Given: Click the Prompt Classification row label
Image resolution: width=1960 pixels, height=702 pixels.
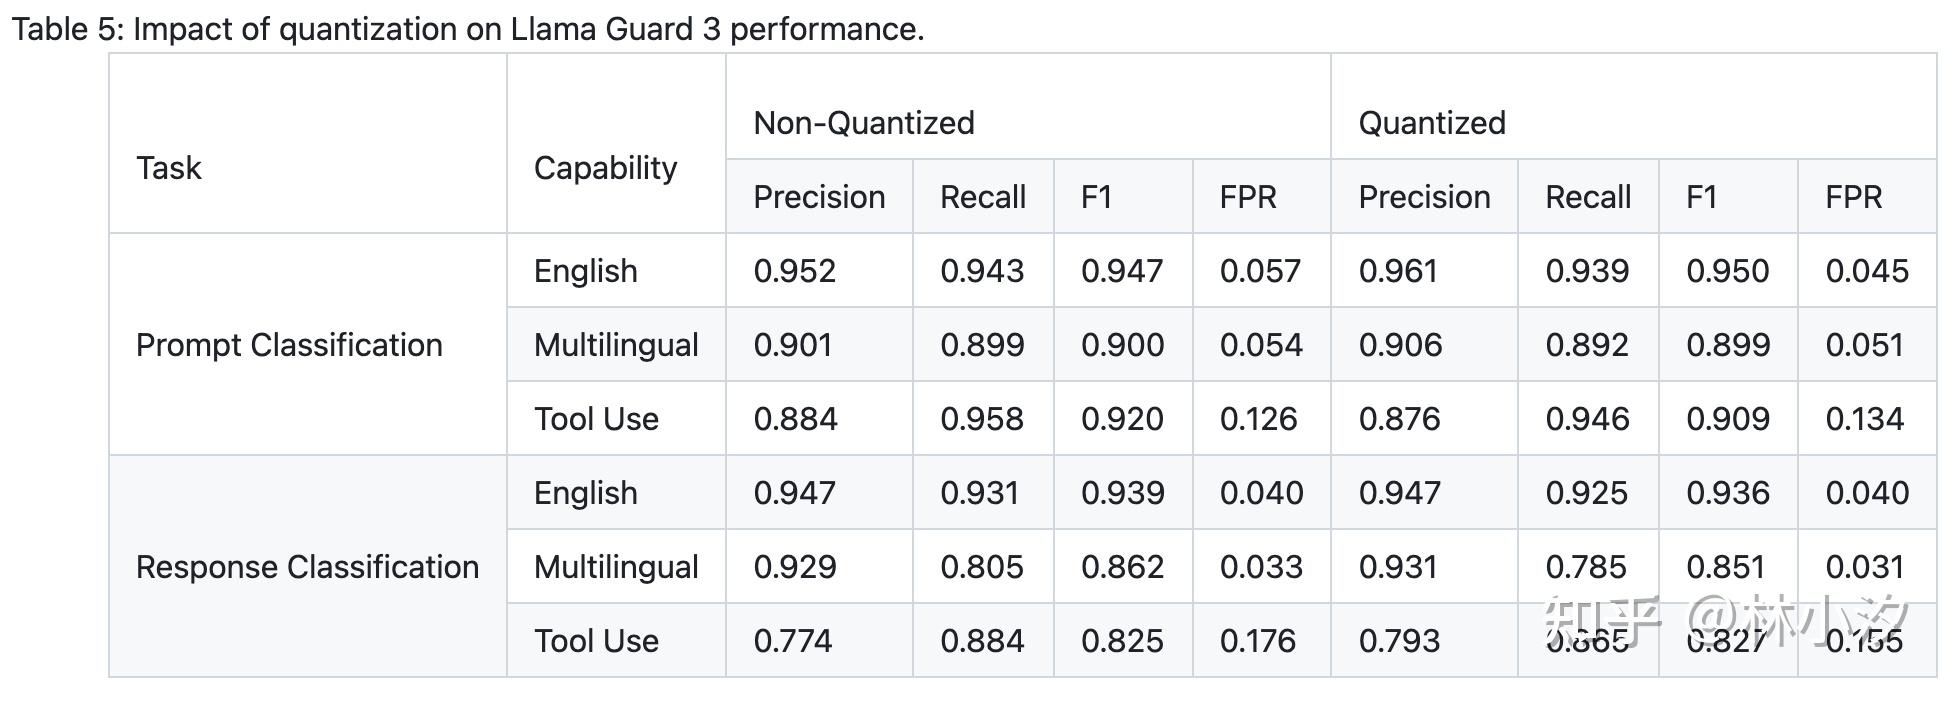Looking at the screenshot, I should [289, 345].
